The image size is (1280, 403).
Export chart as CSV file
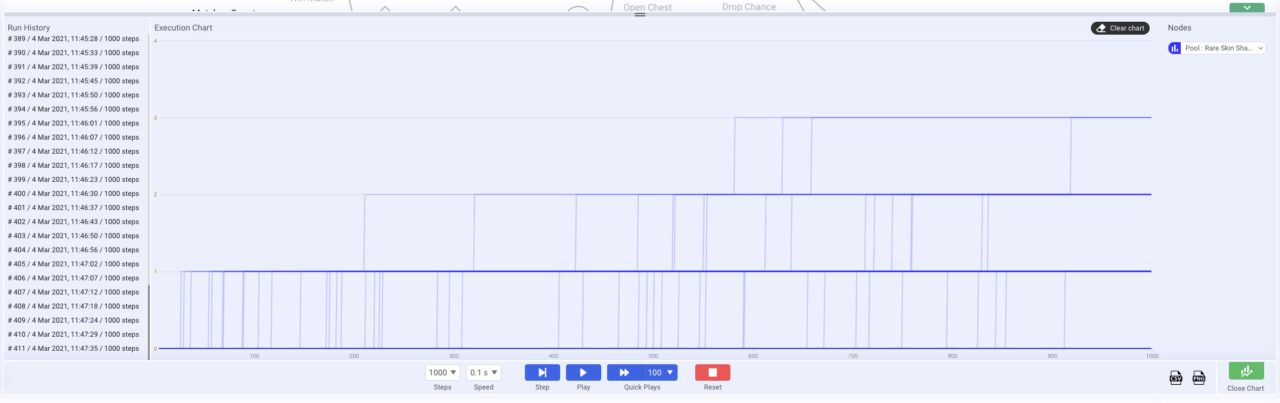[x=1176, y=377]
